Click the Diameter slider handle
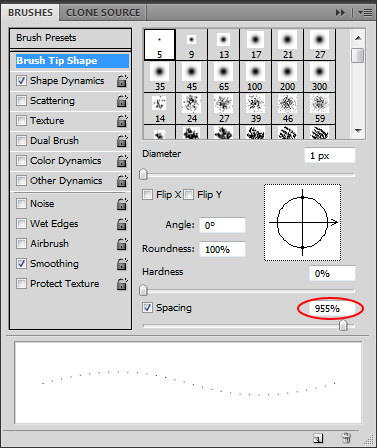Screen dimensions: 377x448 point(143,174)
